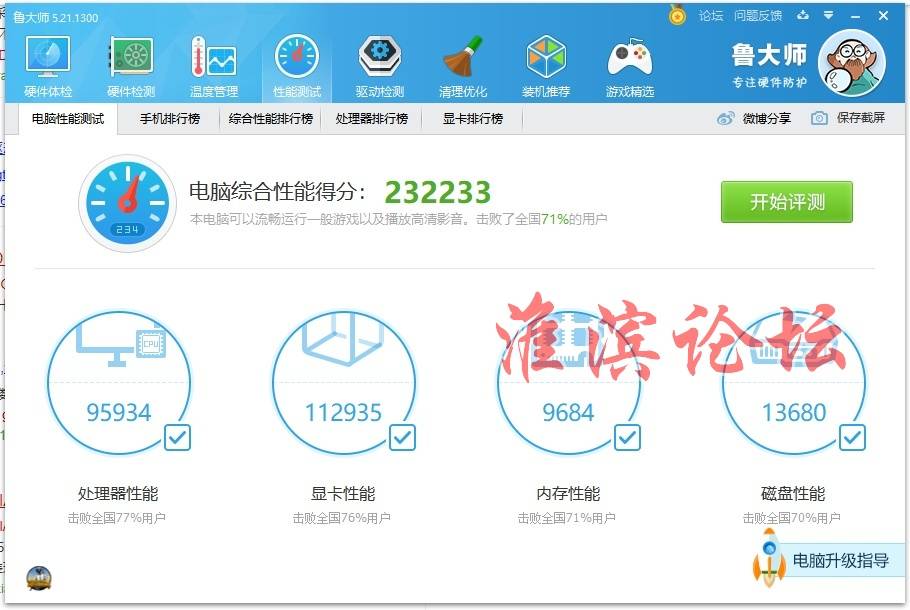Click the memory score 9684
Viewport: 910px width, 610px height.
point(568,413)
